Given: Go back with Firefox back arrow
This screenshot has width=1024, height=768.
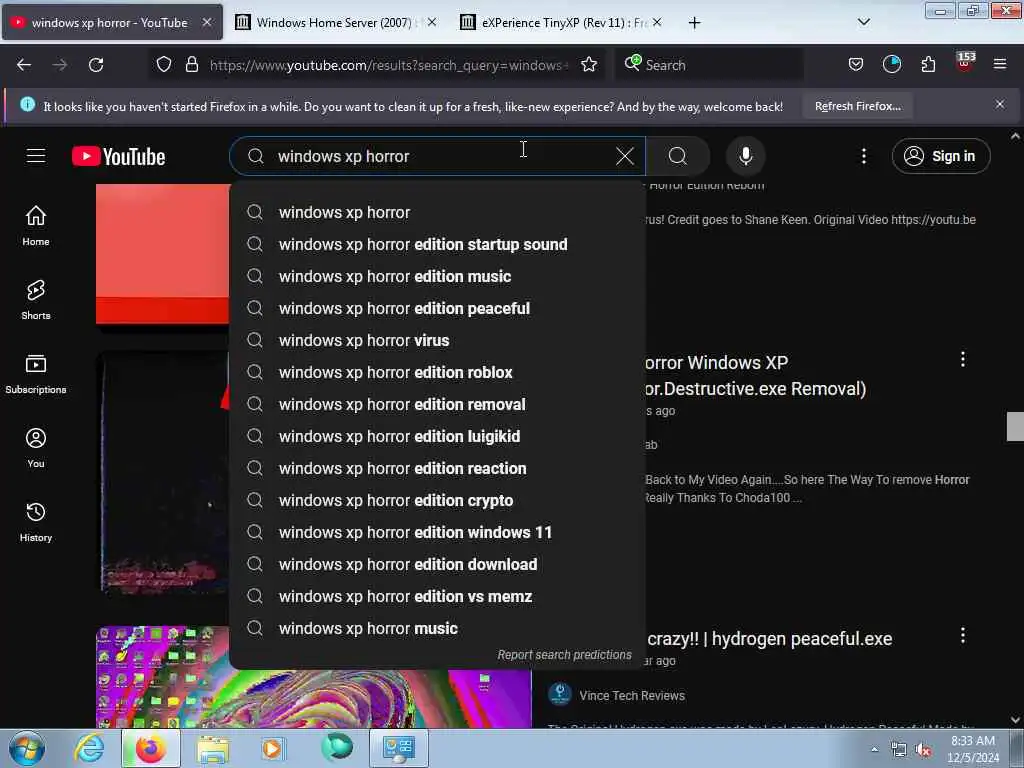Looking at the screenshot, I should 24,65.
